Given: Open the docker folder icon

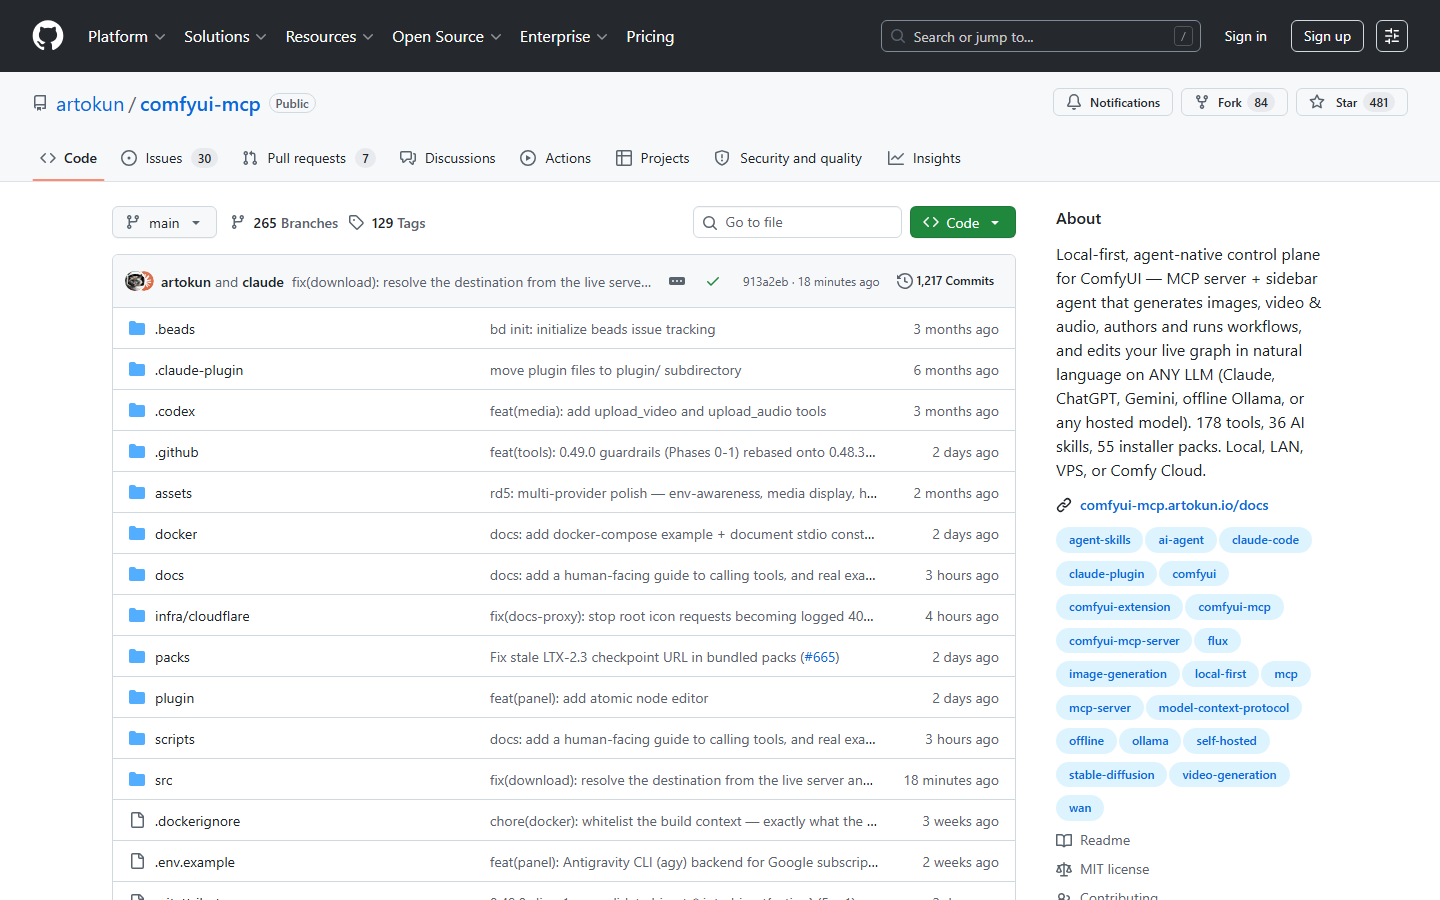Looking at the screenshot, I should pyautogui.click(x=137, y=534).
